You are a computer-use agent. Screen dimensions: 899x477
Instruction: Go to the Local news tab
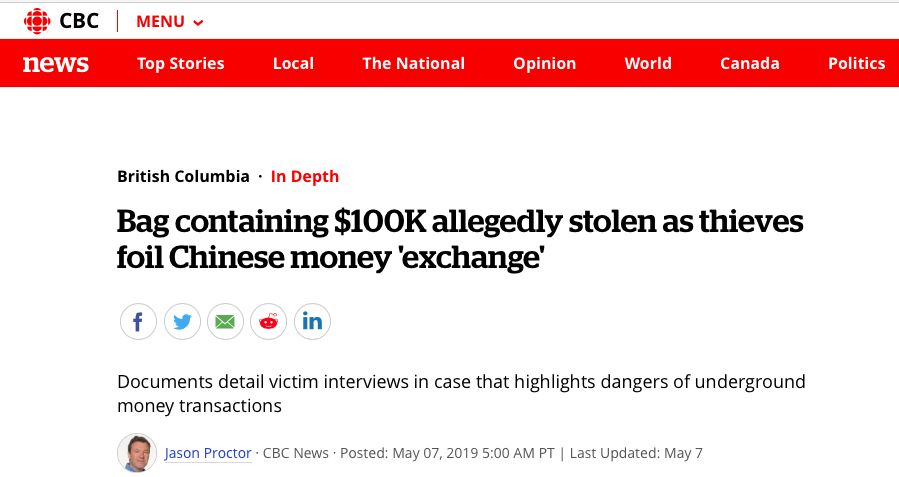coord(294,63)
